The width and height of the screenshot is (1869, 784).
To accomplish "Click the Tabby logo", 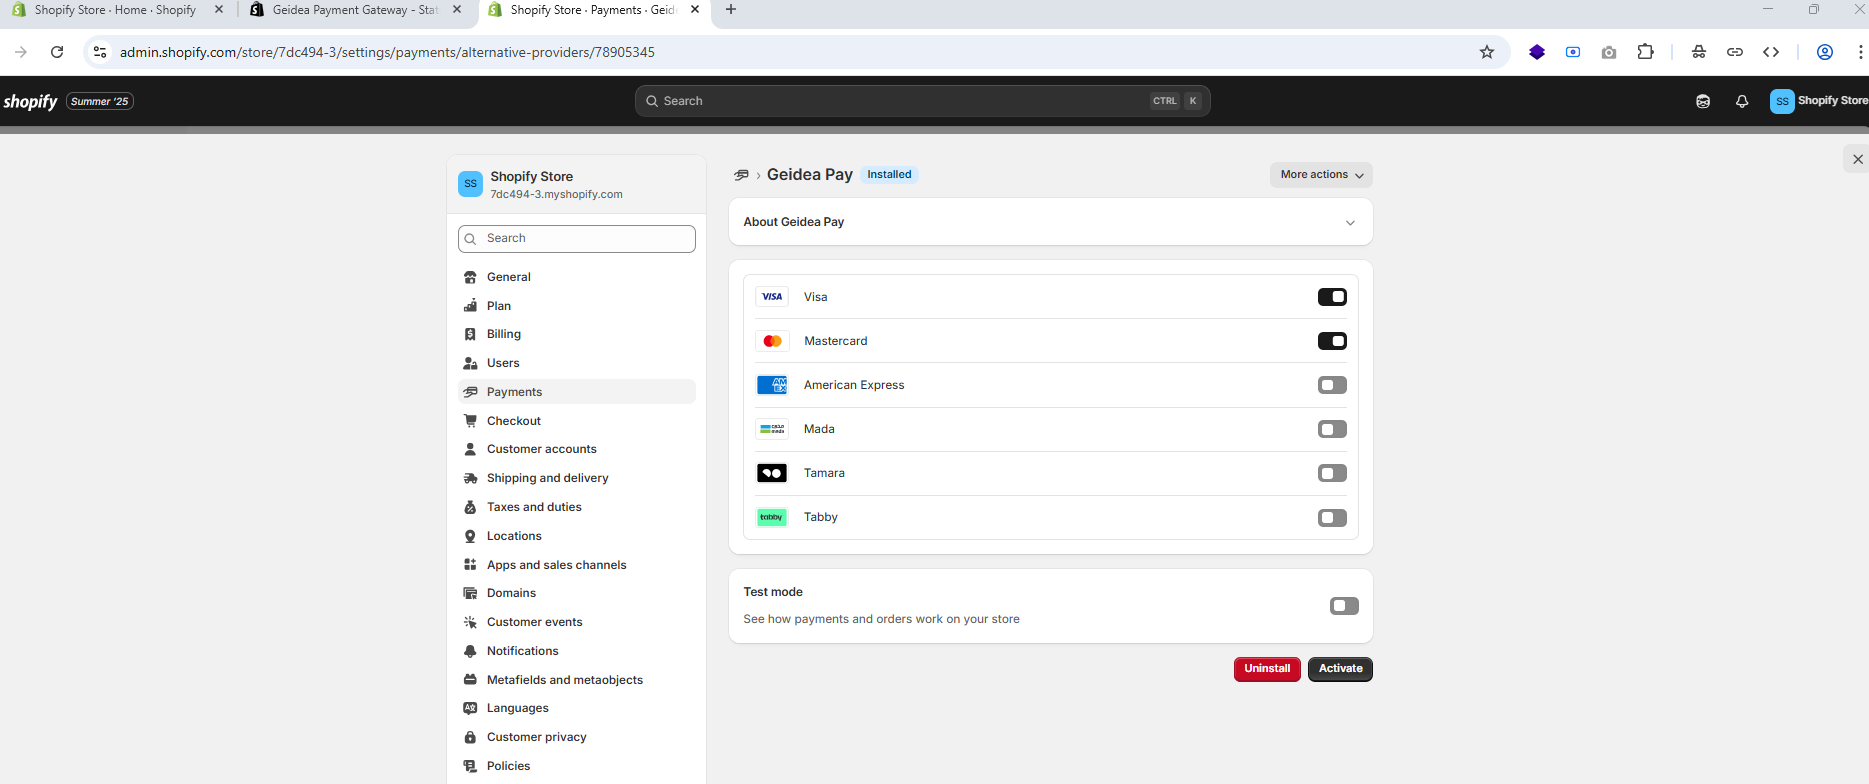I will [772, 517].
